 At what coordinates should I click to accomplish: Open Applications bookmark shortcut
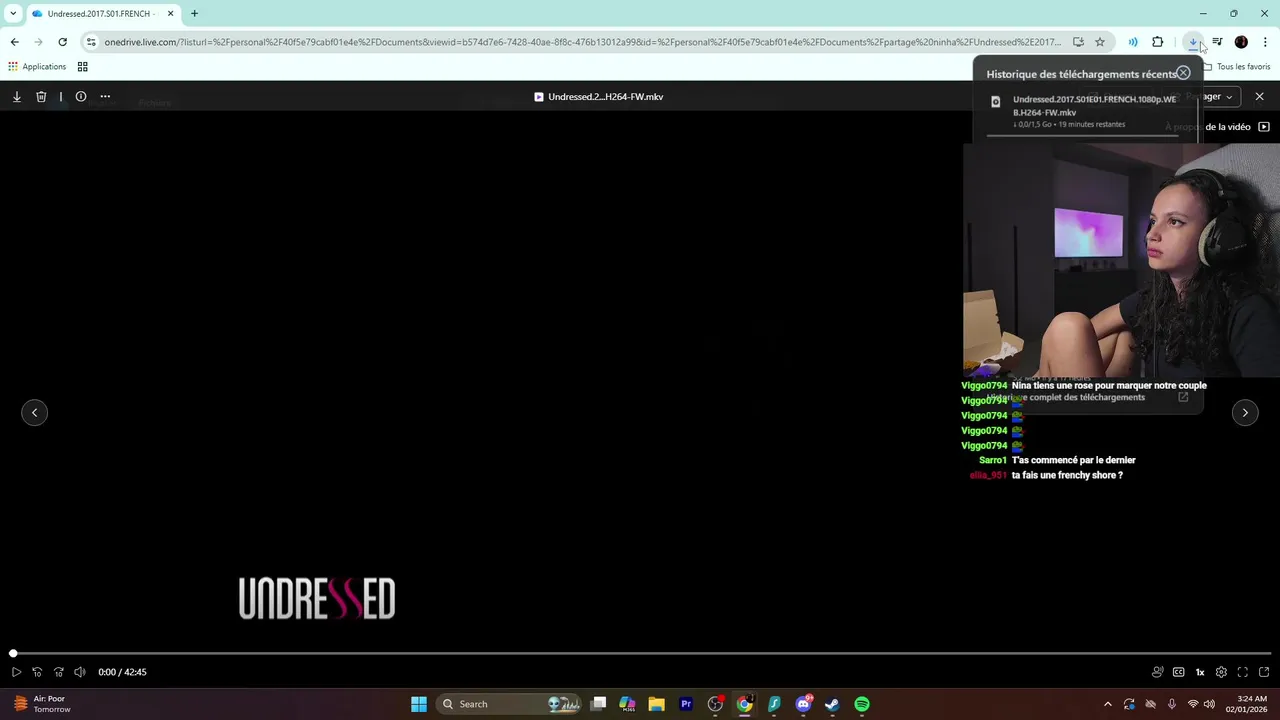(37, 67)
